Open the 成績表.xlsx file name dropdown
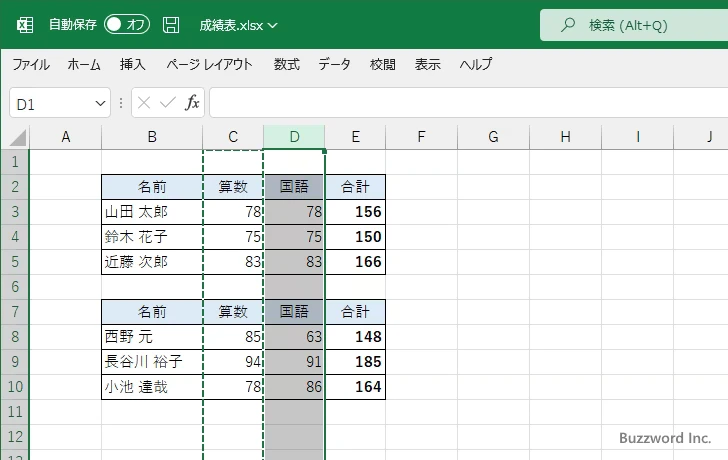Screen dimensions: 728x460 238,26
